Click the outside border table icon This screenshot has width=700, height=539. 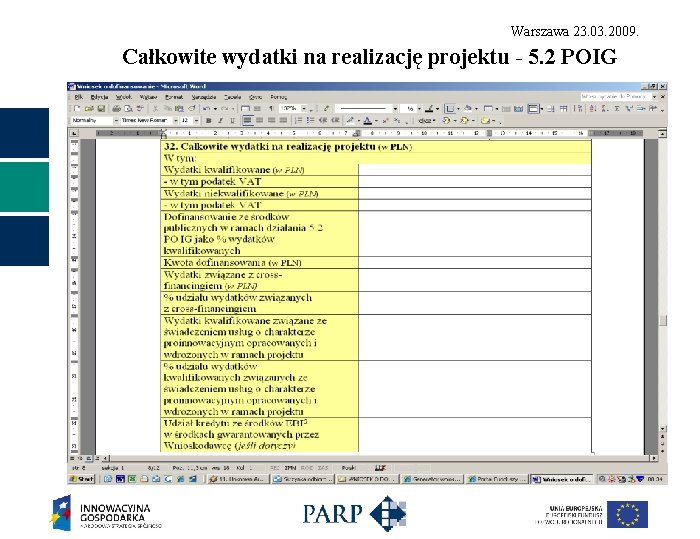[x=450, y=108]
